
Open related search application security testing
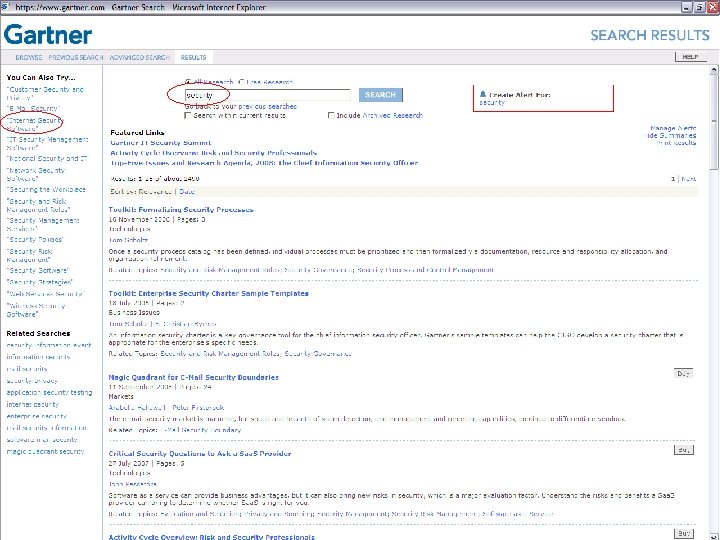(x=49, y=393)
